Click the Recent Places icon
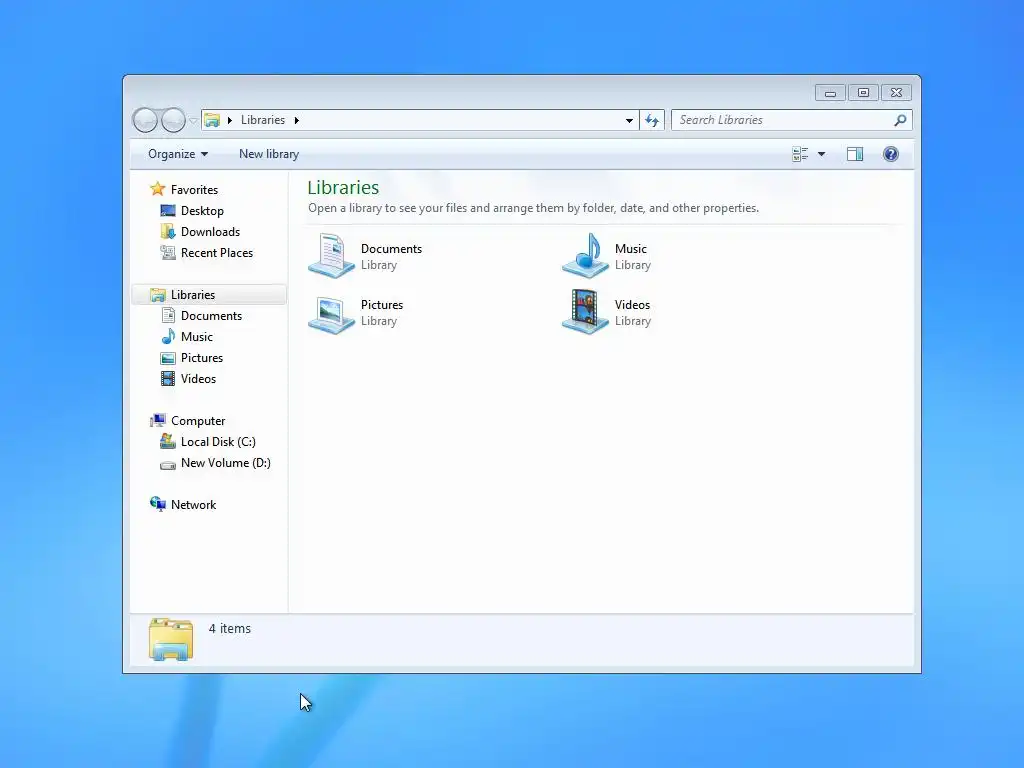The image size is (1024, 768). [168, 253]
